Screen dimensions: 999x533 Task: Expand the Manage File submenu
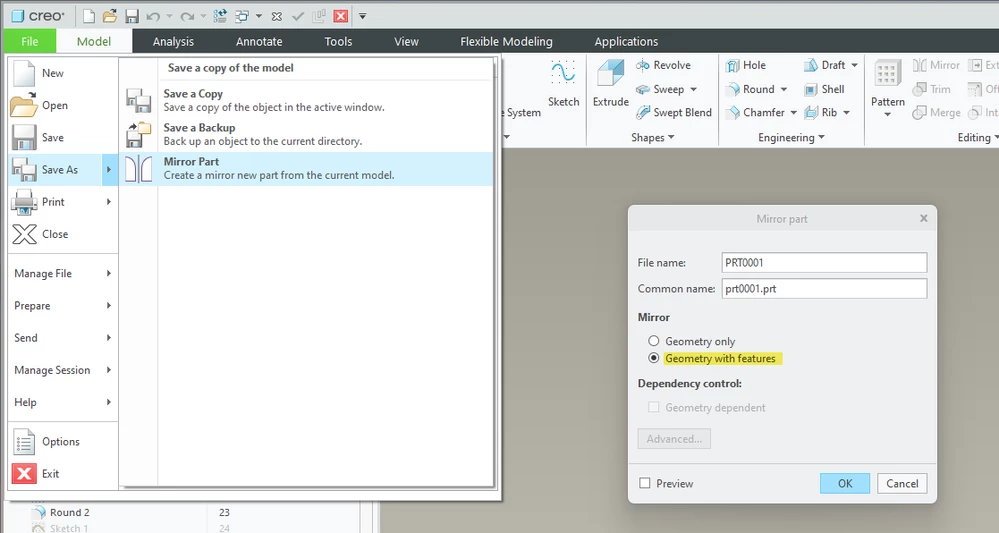[x=63, y=274]
